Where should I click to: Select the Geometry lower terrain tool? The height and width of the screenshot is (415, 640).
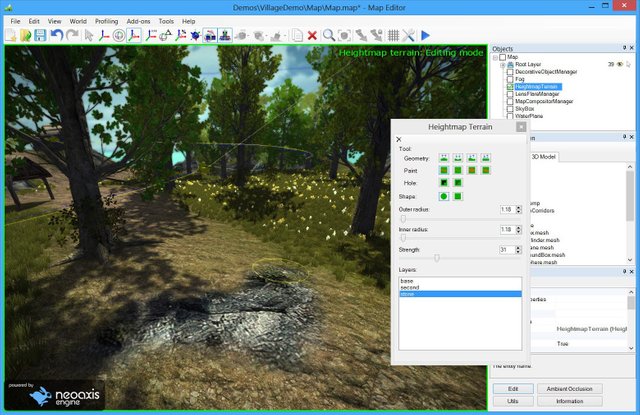[x=458, y=158]
